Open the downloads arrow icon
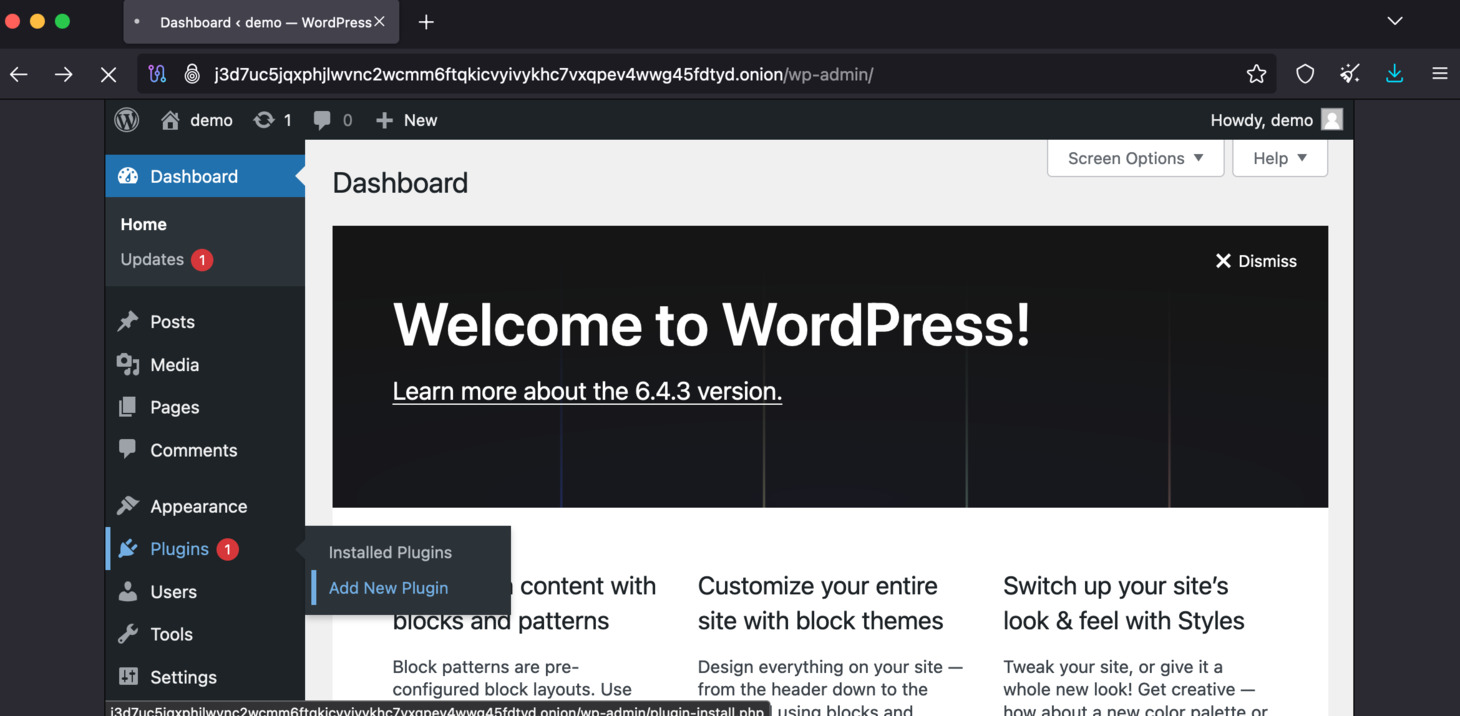The height and width of the screenshot is (716, 1460). [1395, 74]
